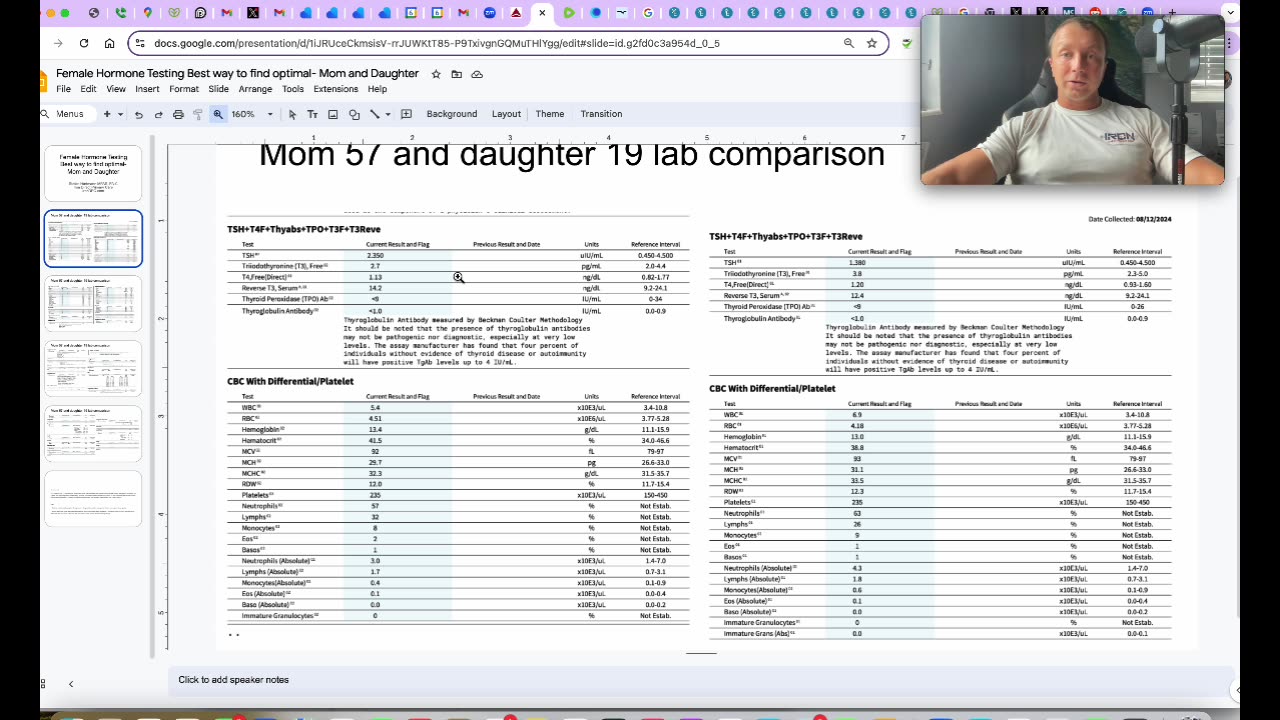Open site information icon in address bar
The width and height of the screenshot is (1280, 720).
coord(141,43)
